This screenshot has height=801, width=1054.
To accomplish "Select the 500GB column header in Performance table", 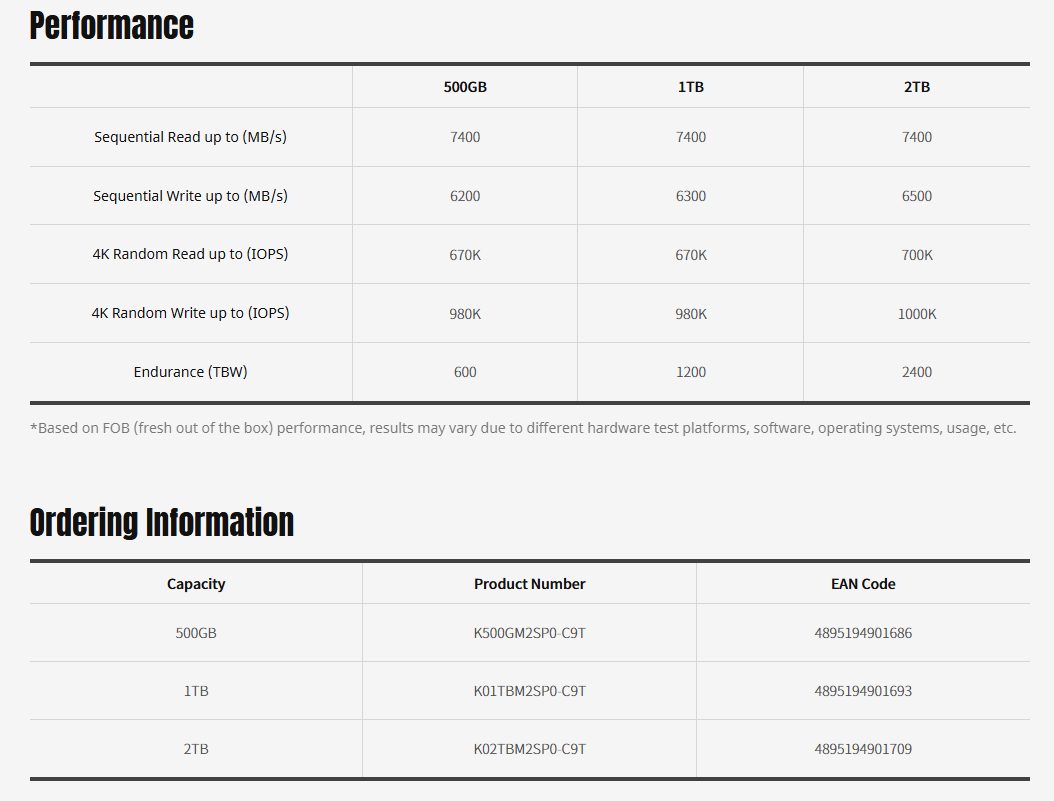I will tap(465, 87).
